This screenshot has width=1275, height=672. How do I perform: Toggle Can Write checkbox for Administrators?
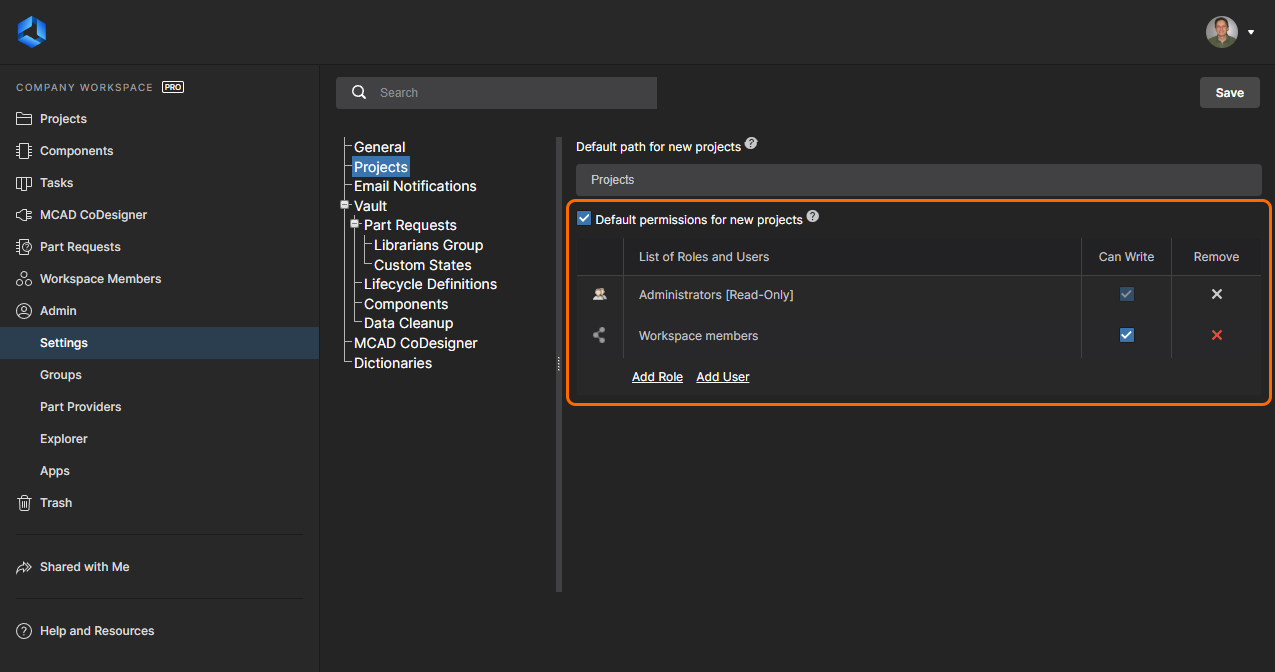[x=1126, y=295]
